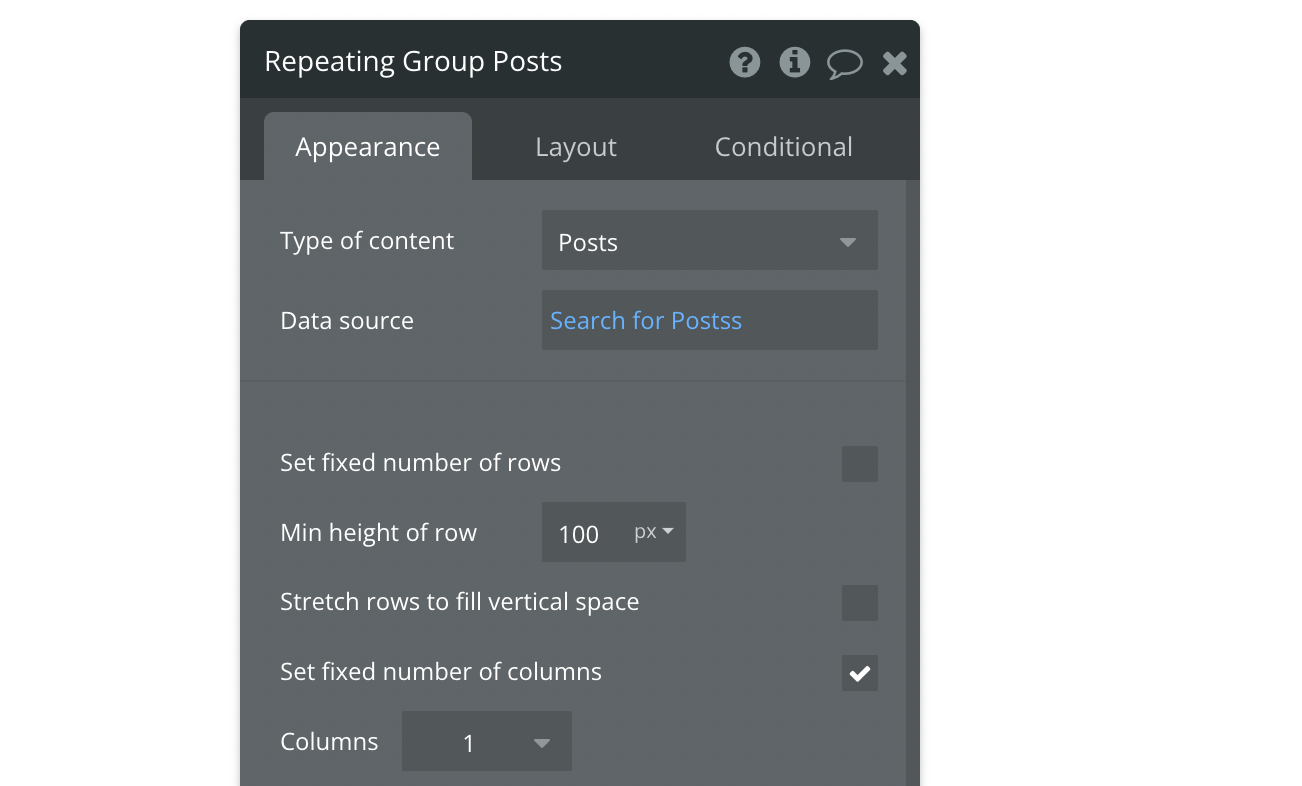Open the help question mark icon
1302x786 pixels.
pyautogui.click(x=744, y=63)
